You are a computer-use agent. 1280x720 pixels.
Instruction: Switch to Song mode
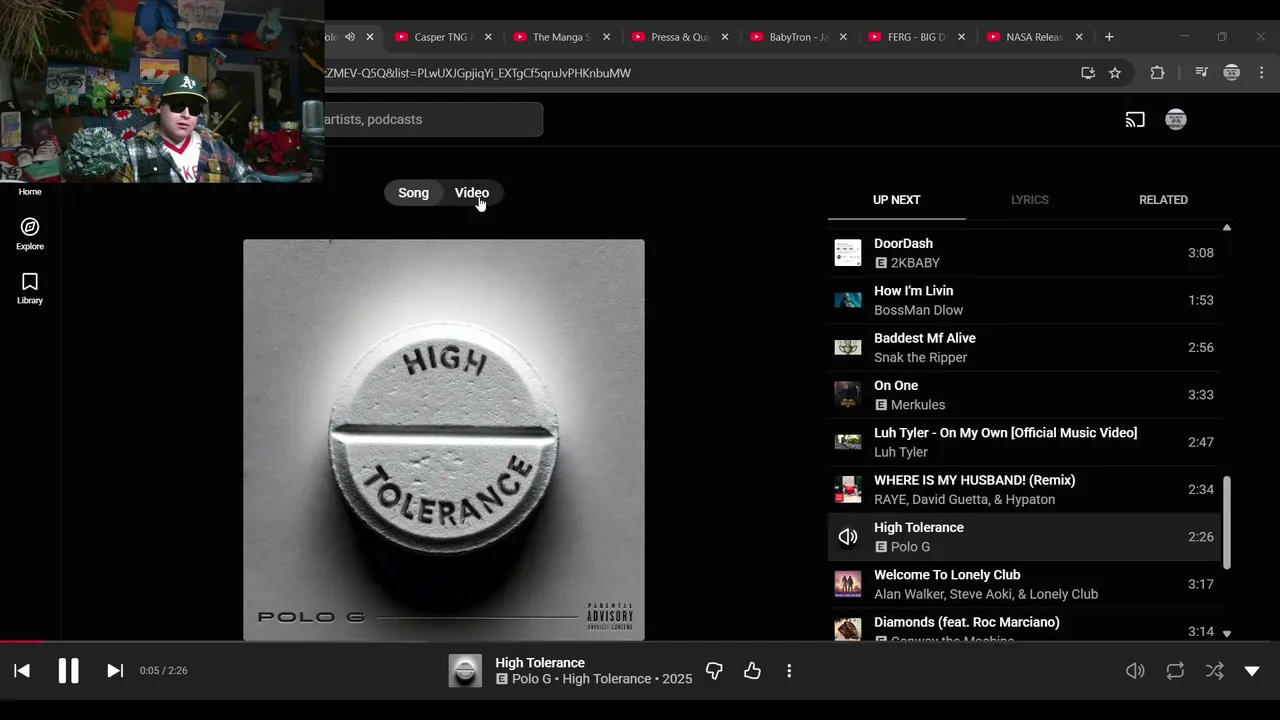(x=413, y=193)
